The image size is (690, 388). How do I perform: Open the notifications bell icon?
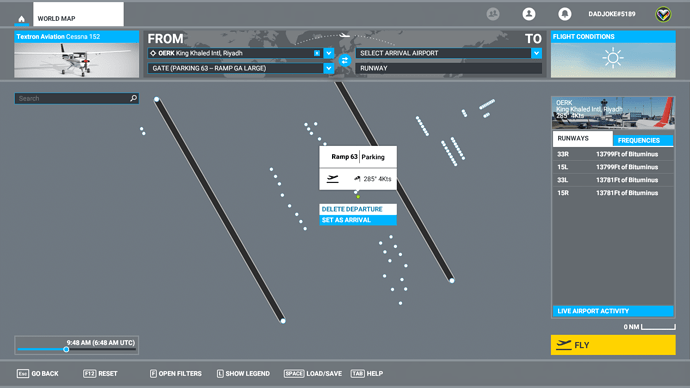[565, 14]
